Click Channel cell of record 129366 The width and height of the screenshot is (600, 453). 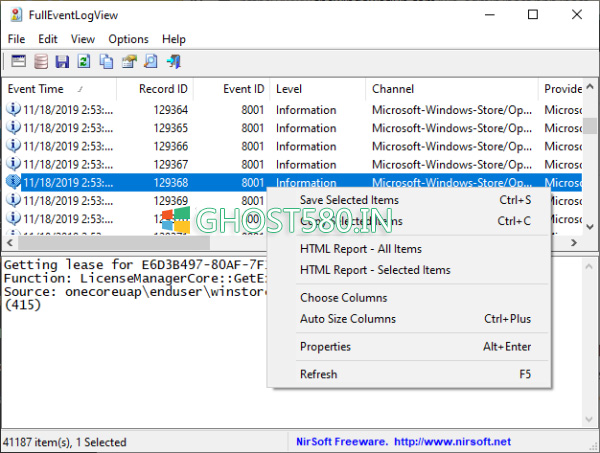[x=452, y=146]
